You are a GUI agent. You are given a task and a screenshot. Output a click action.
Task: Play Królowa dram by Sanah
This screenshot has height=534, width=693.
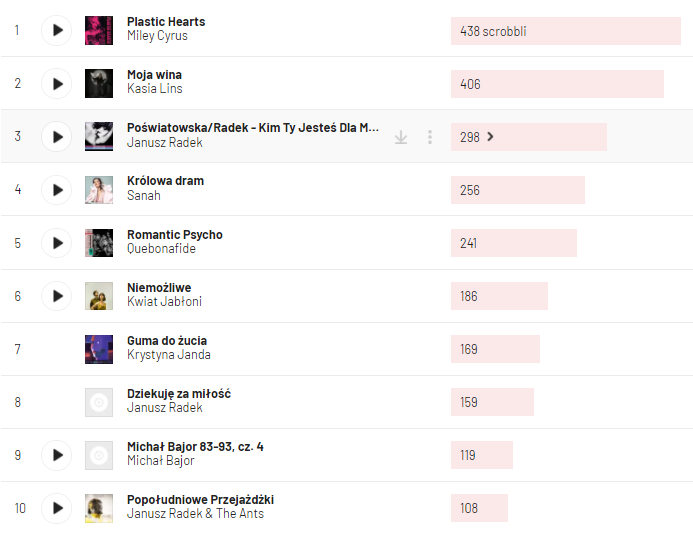[x=57, y=189]
